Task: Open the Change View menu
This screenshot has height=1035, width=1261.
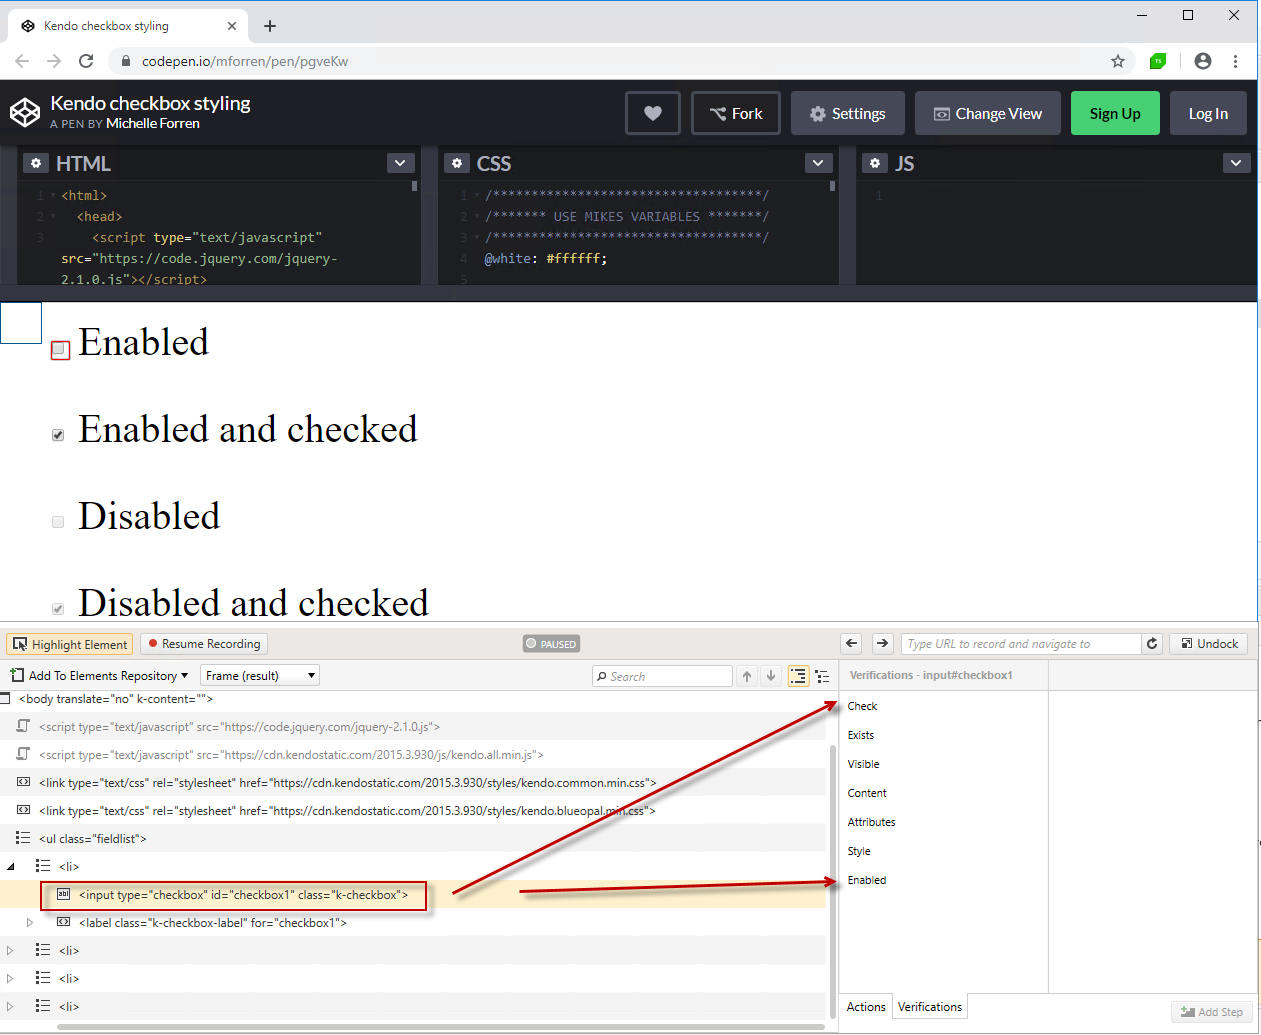Action: tap(988, 113)
